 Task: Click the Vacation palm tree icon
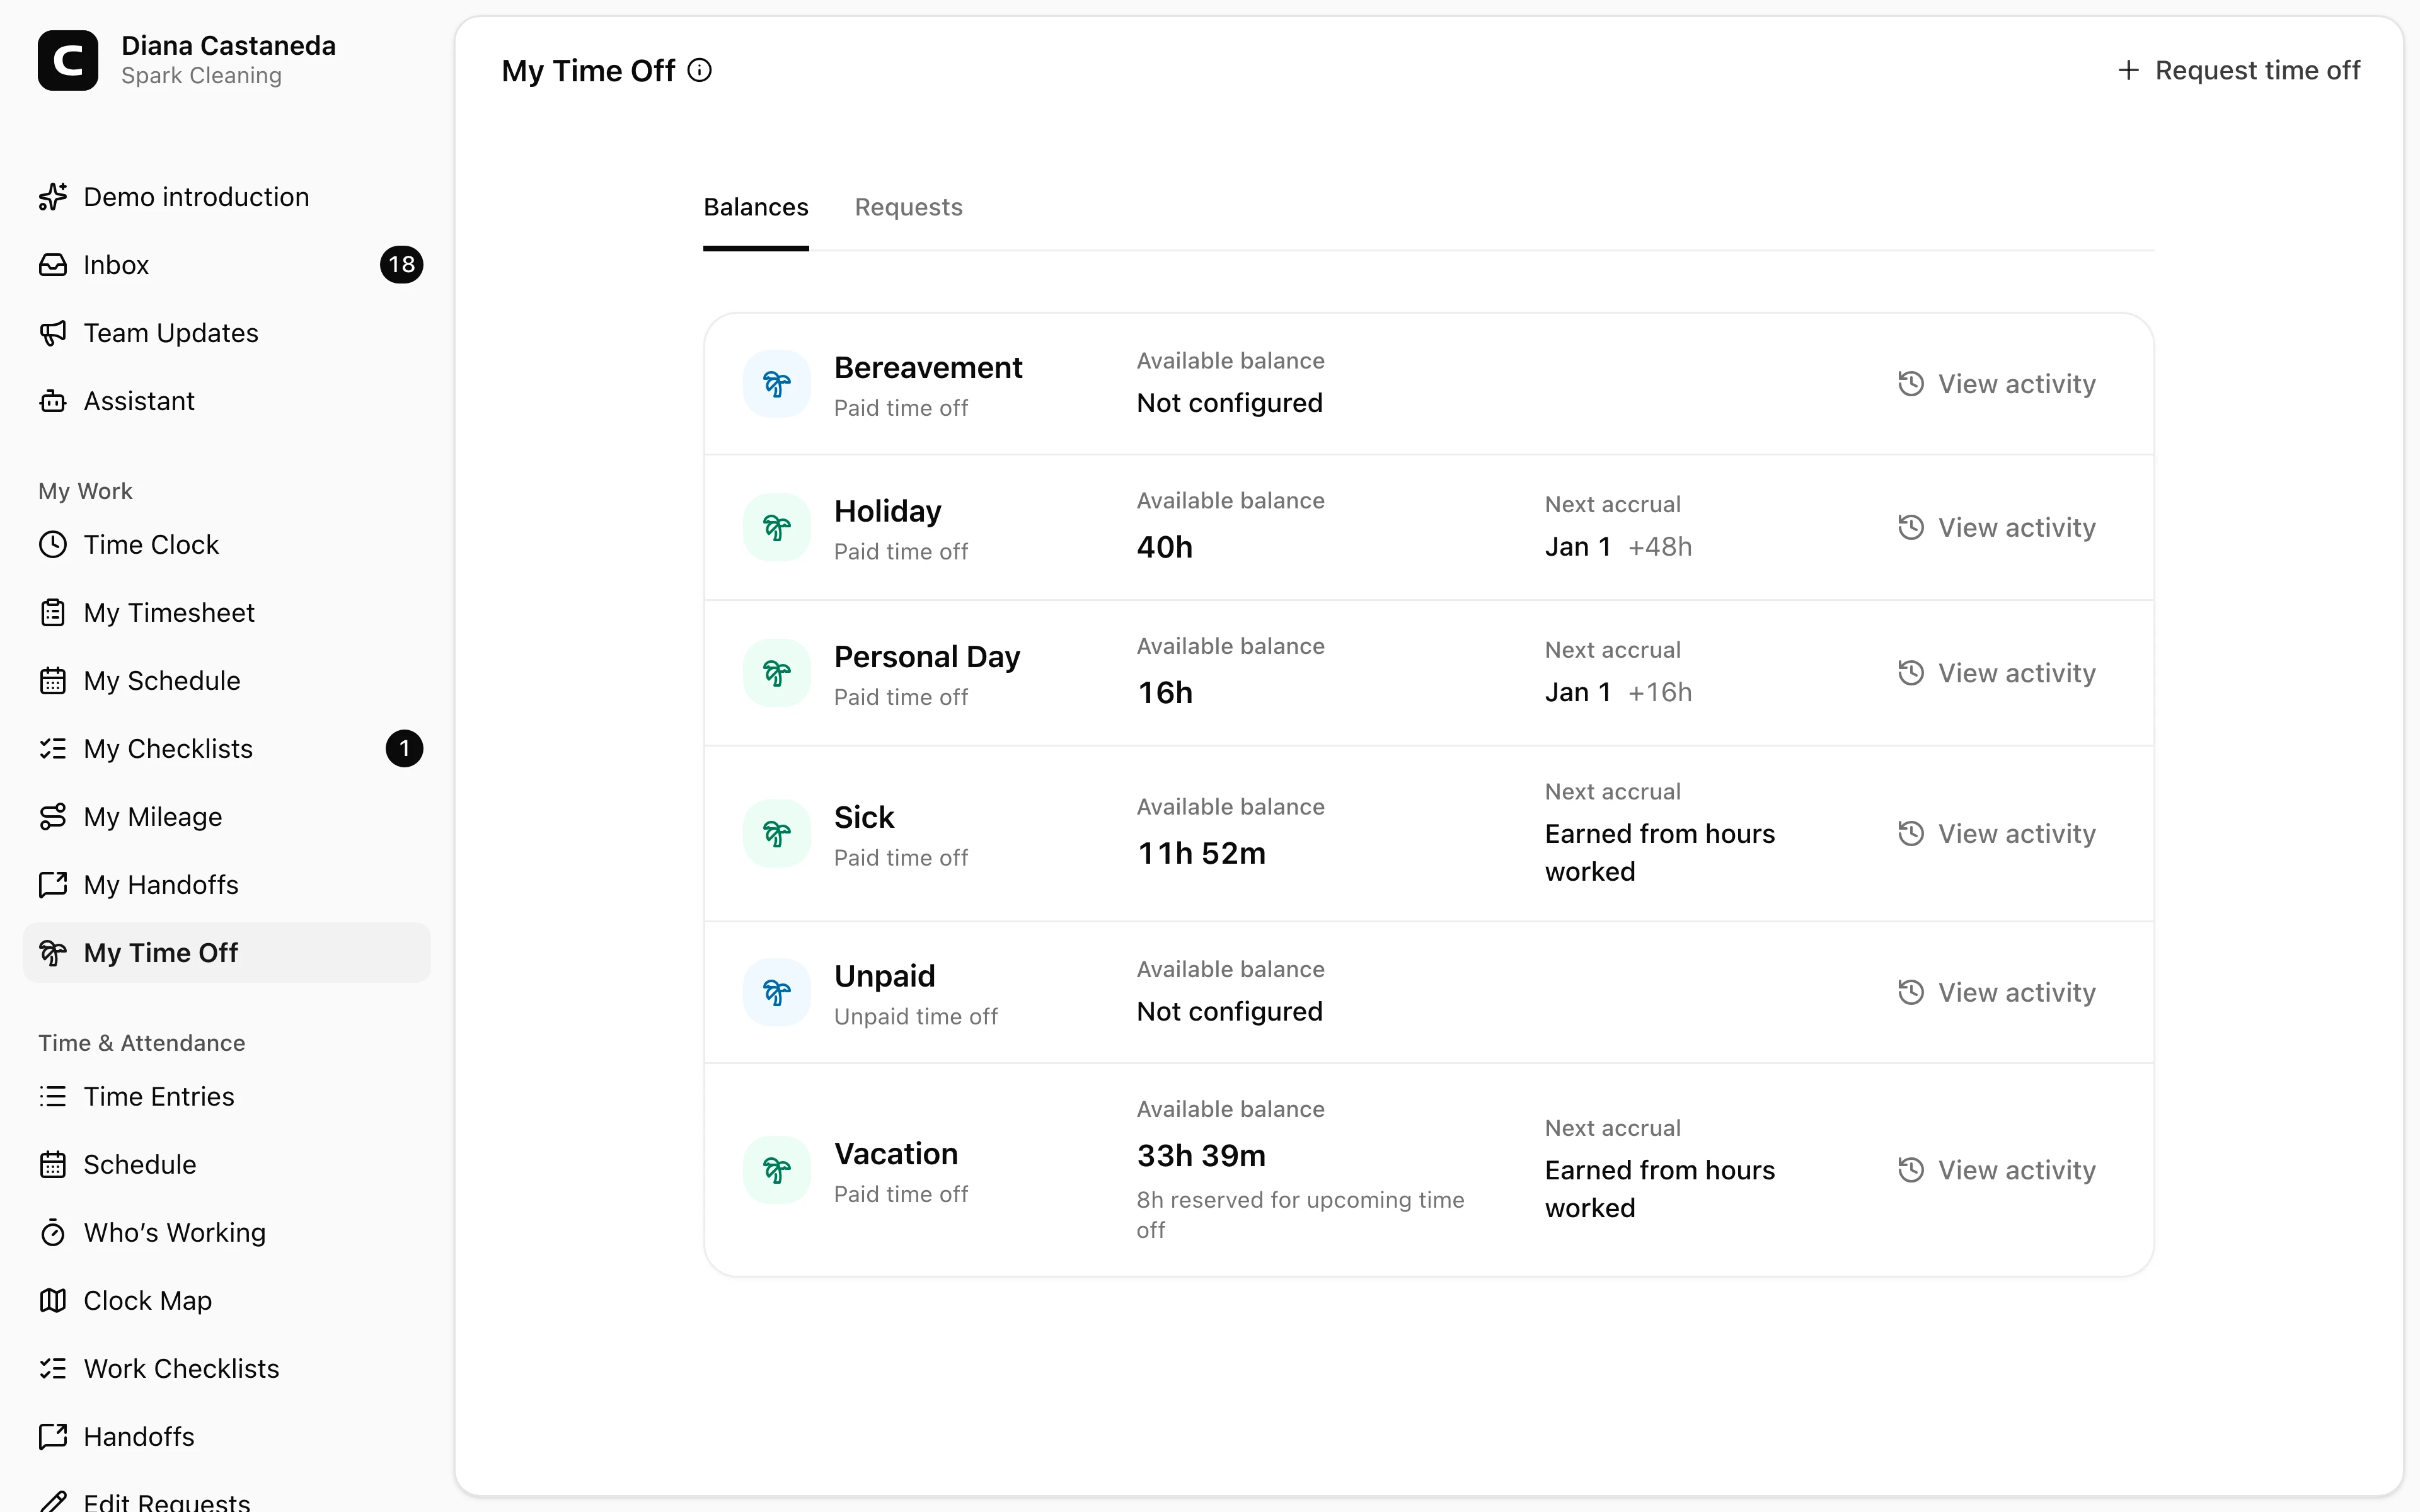pos(777,1169)
